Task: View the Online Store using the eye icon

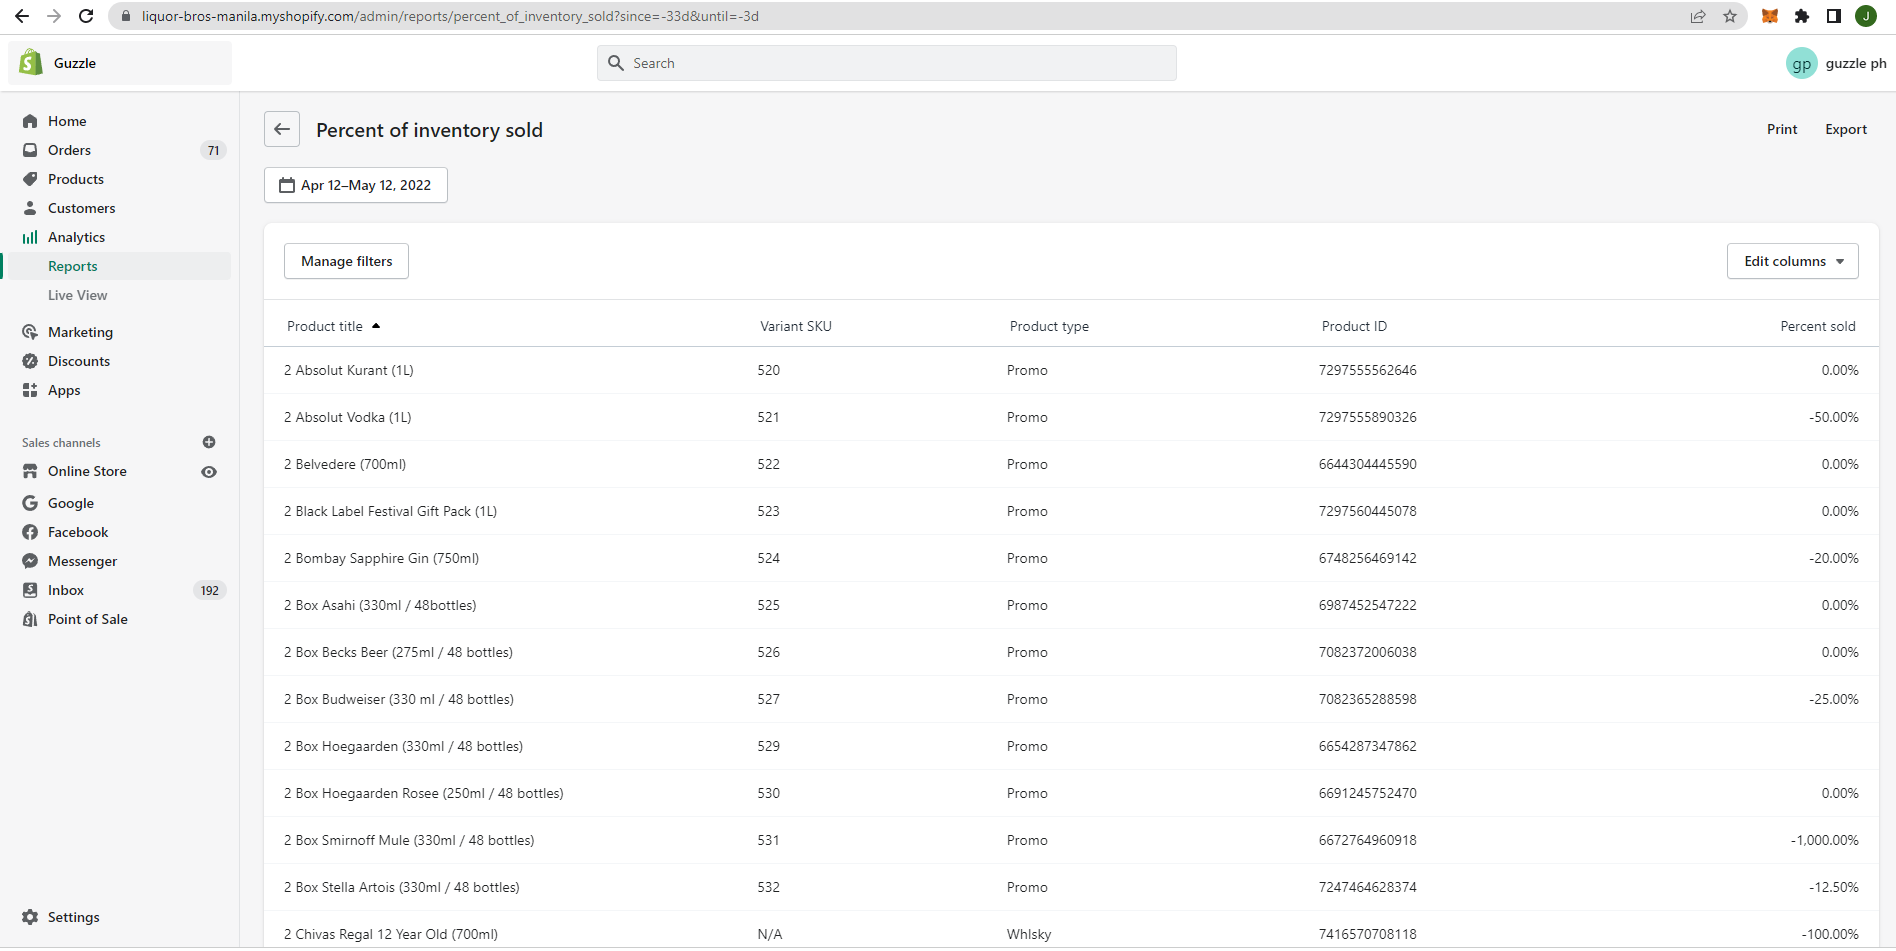Action: click(x=209, y=472)
